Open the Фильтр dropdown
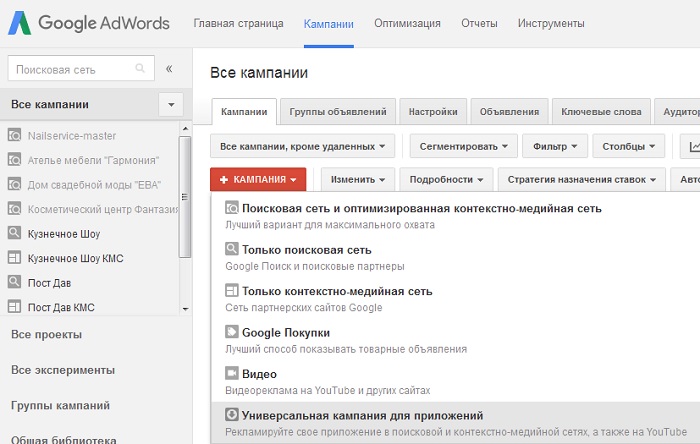 (x=555, y=146)
